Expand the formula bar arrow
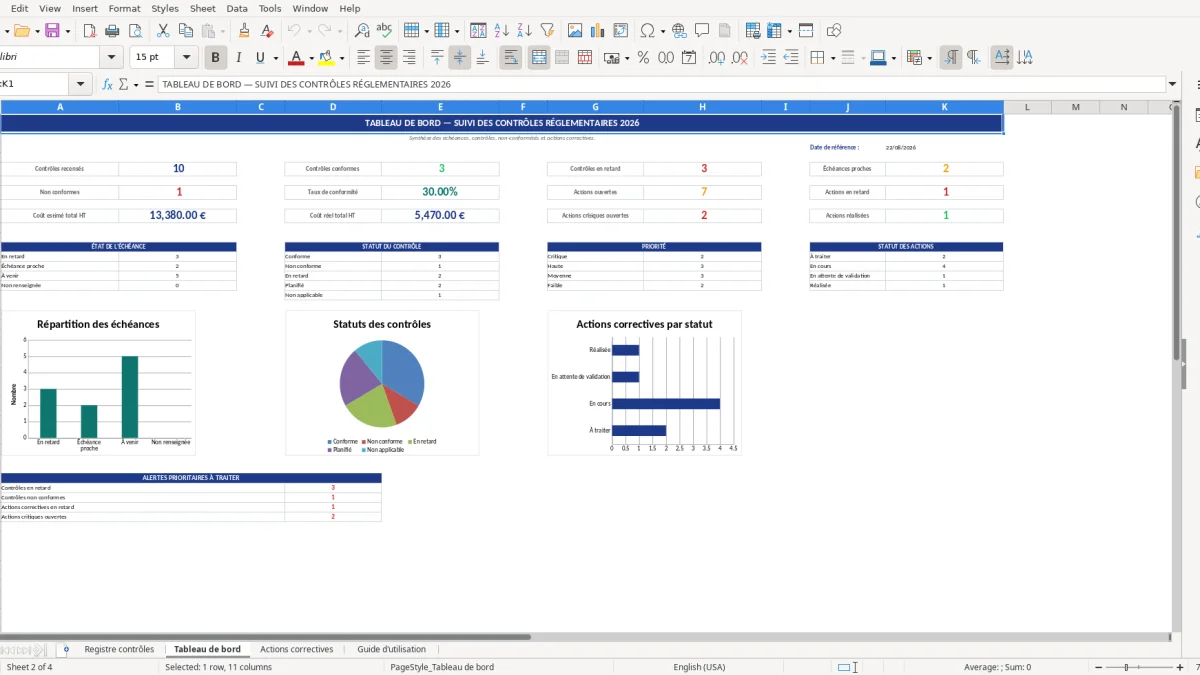Image resolution: width=1200 pixels, height=675 pixels. (1171, 85)
